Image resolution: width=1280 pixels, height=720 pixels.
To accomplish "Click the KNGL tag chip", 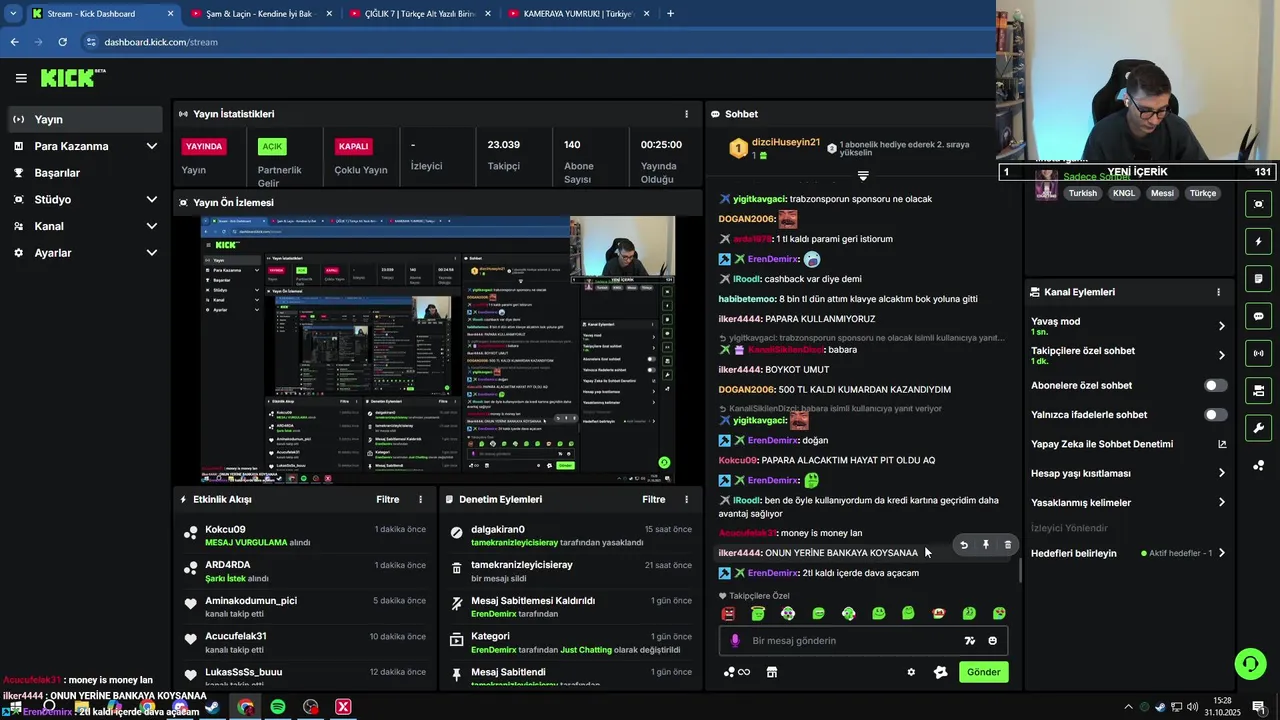I will point(1124,193).
